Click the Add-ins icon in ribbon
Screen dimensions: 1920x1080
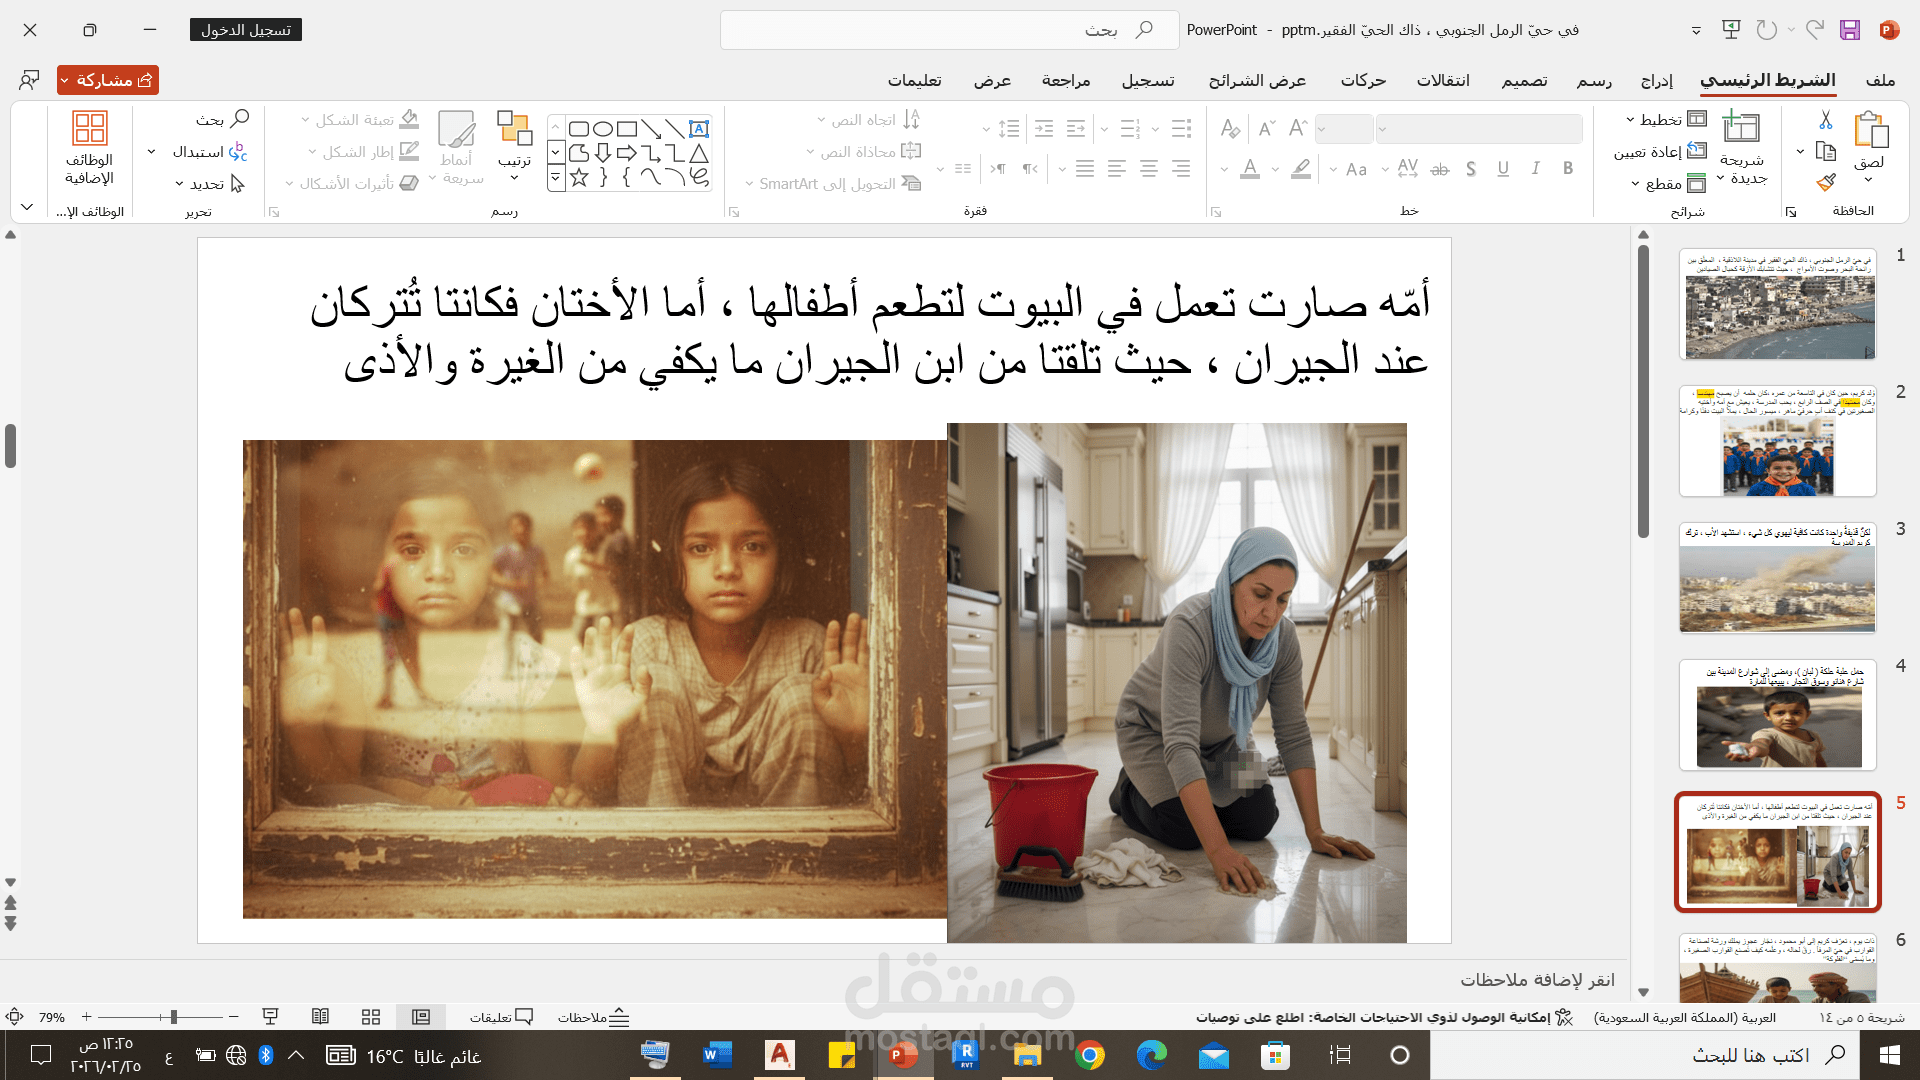coord(89,128)
